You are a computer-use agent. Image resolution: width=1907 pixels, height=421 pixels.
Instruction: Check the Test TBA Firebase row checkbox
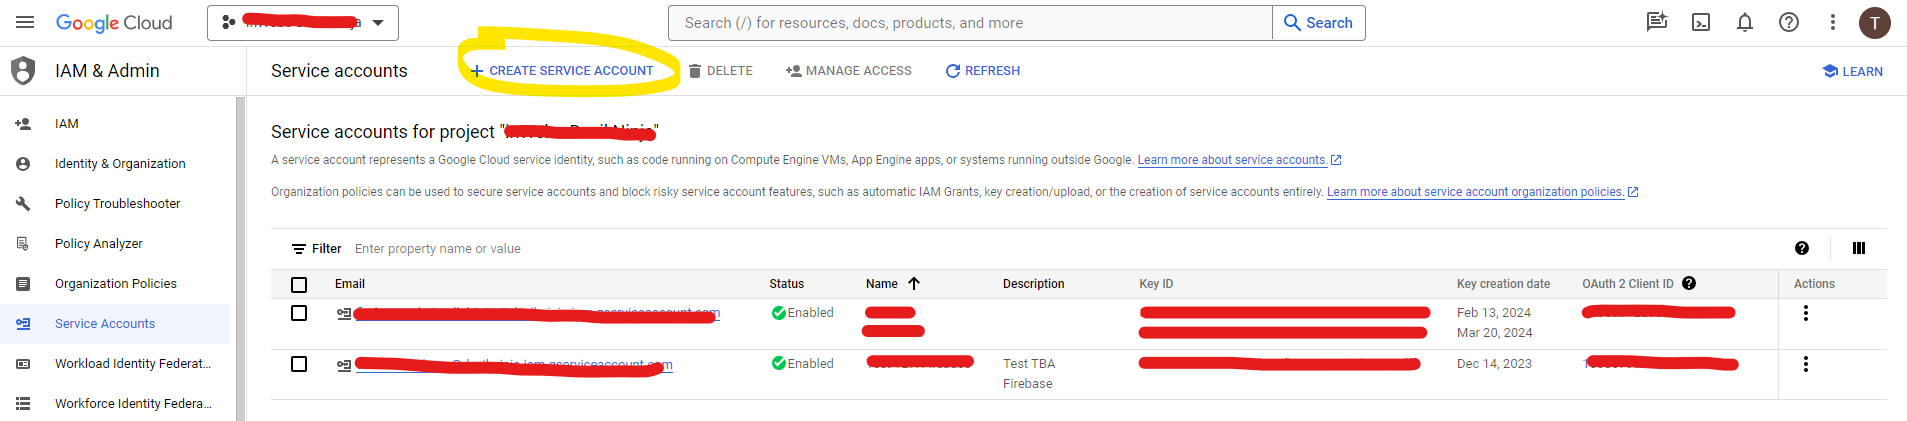[299, 364]
